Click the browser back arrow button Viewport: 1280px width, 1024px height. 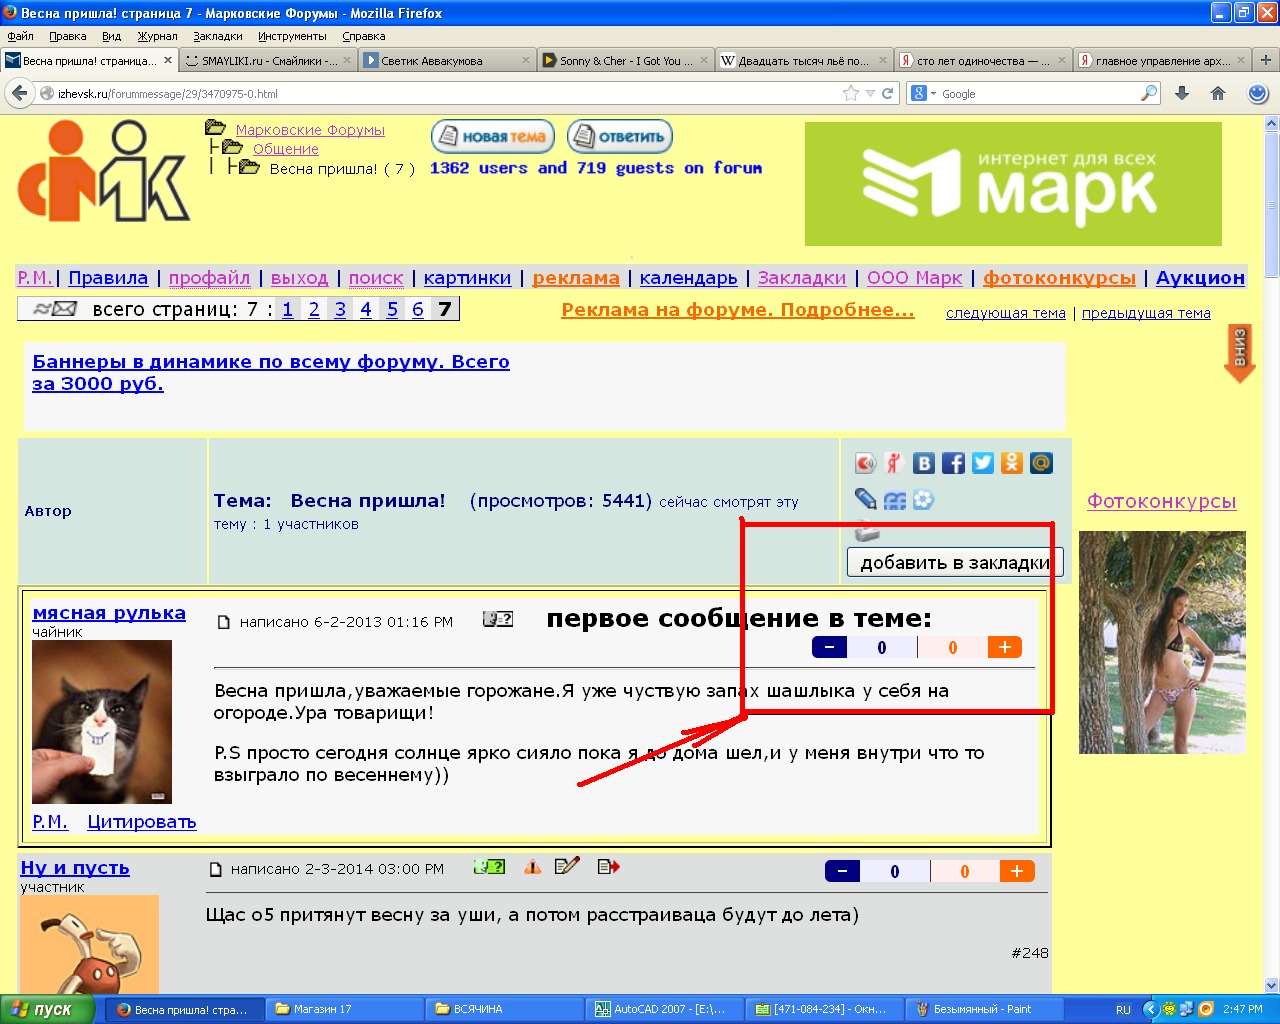(x=19, y=93)
